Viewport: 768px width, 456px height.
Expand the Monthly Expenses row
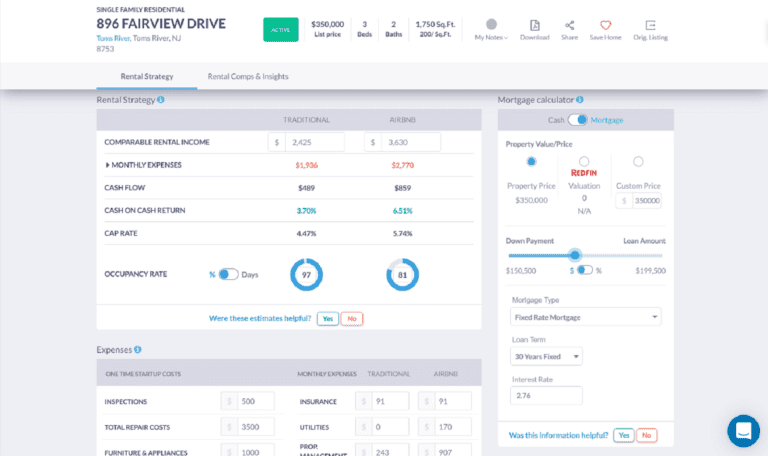pyautogui.click(x=108, y=165)
